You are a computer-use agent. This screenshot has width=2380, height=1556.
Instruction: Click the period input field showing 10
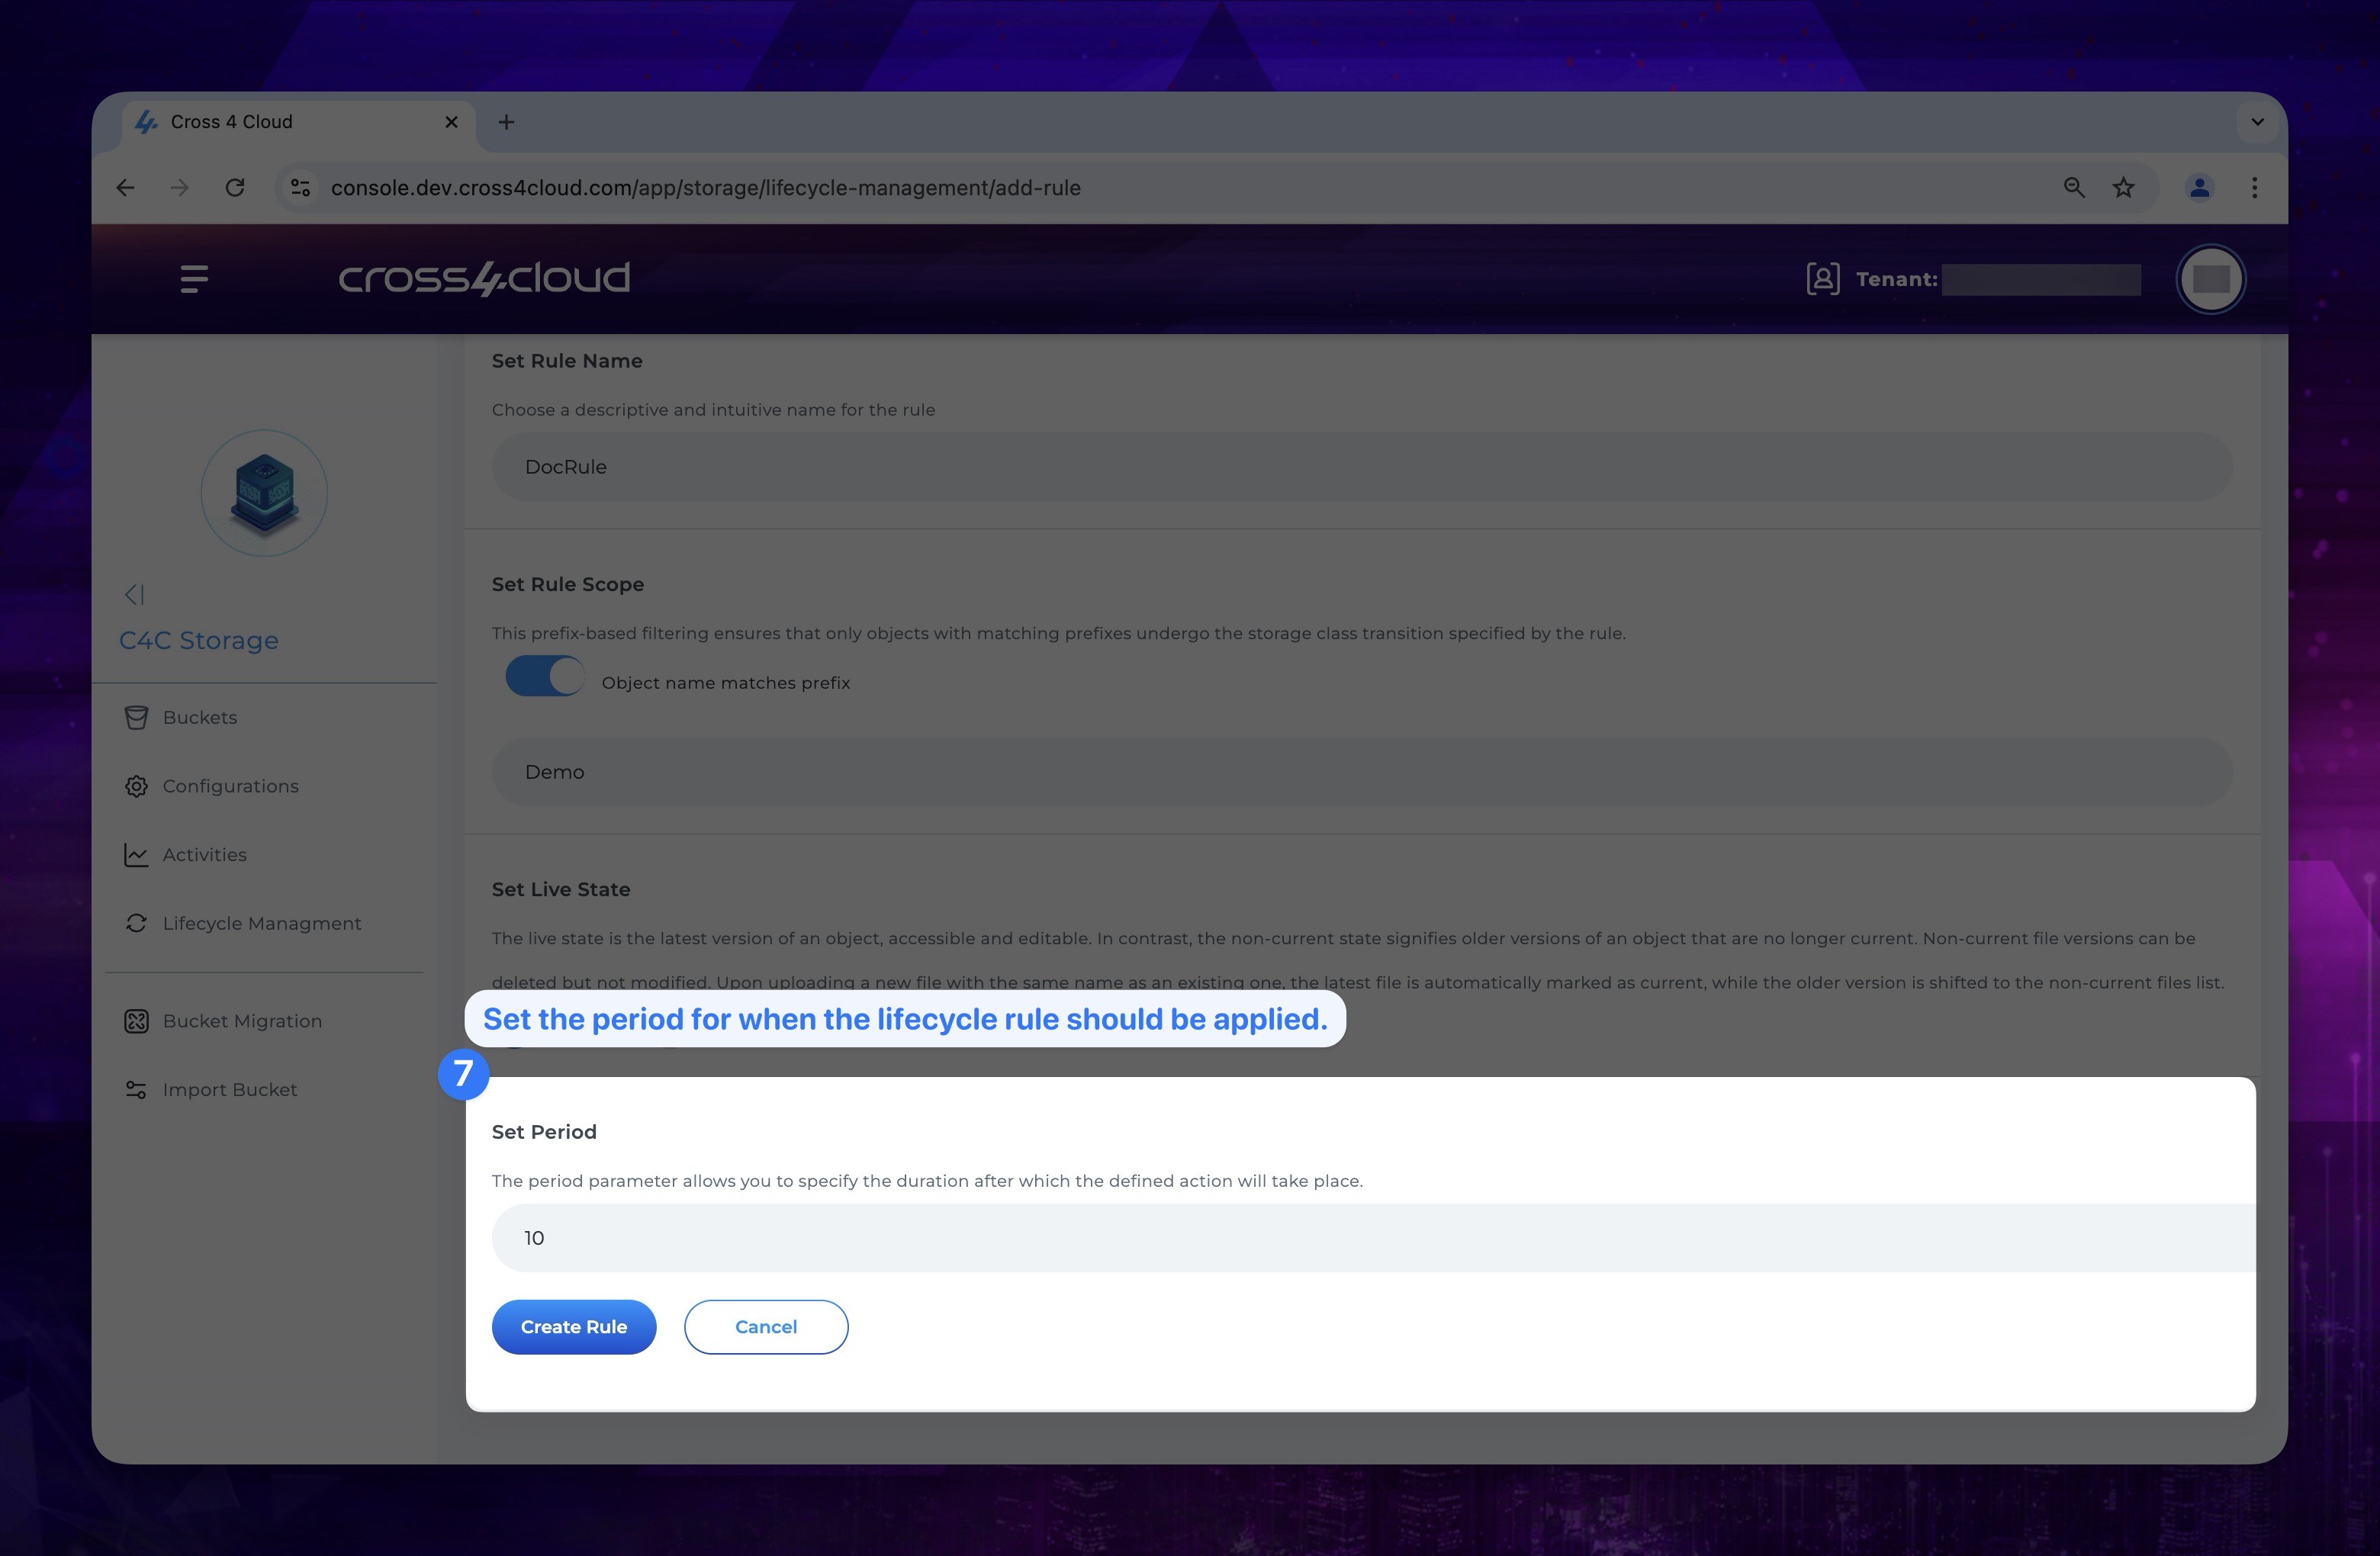click(1372, 1236)
